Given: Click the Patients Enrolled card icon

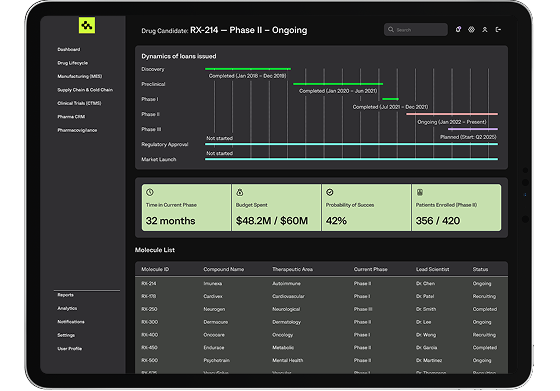Looking at the screenshot, I should tap(420, 192).
